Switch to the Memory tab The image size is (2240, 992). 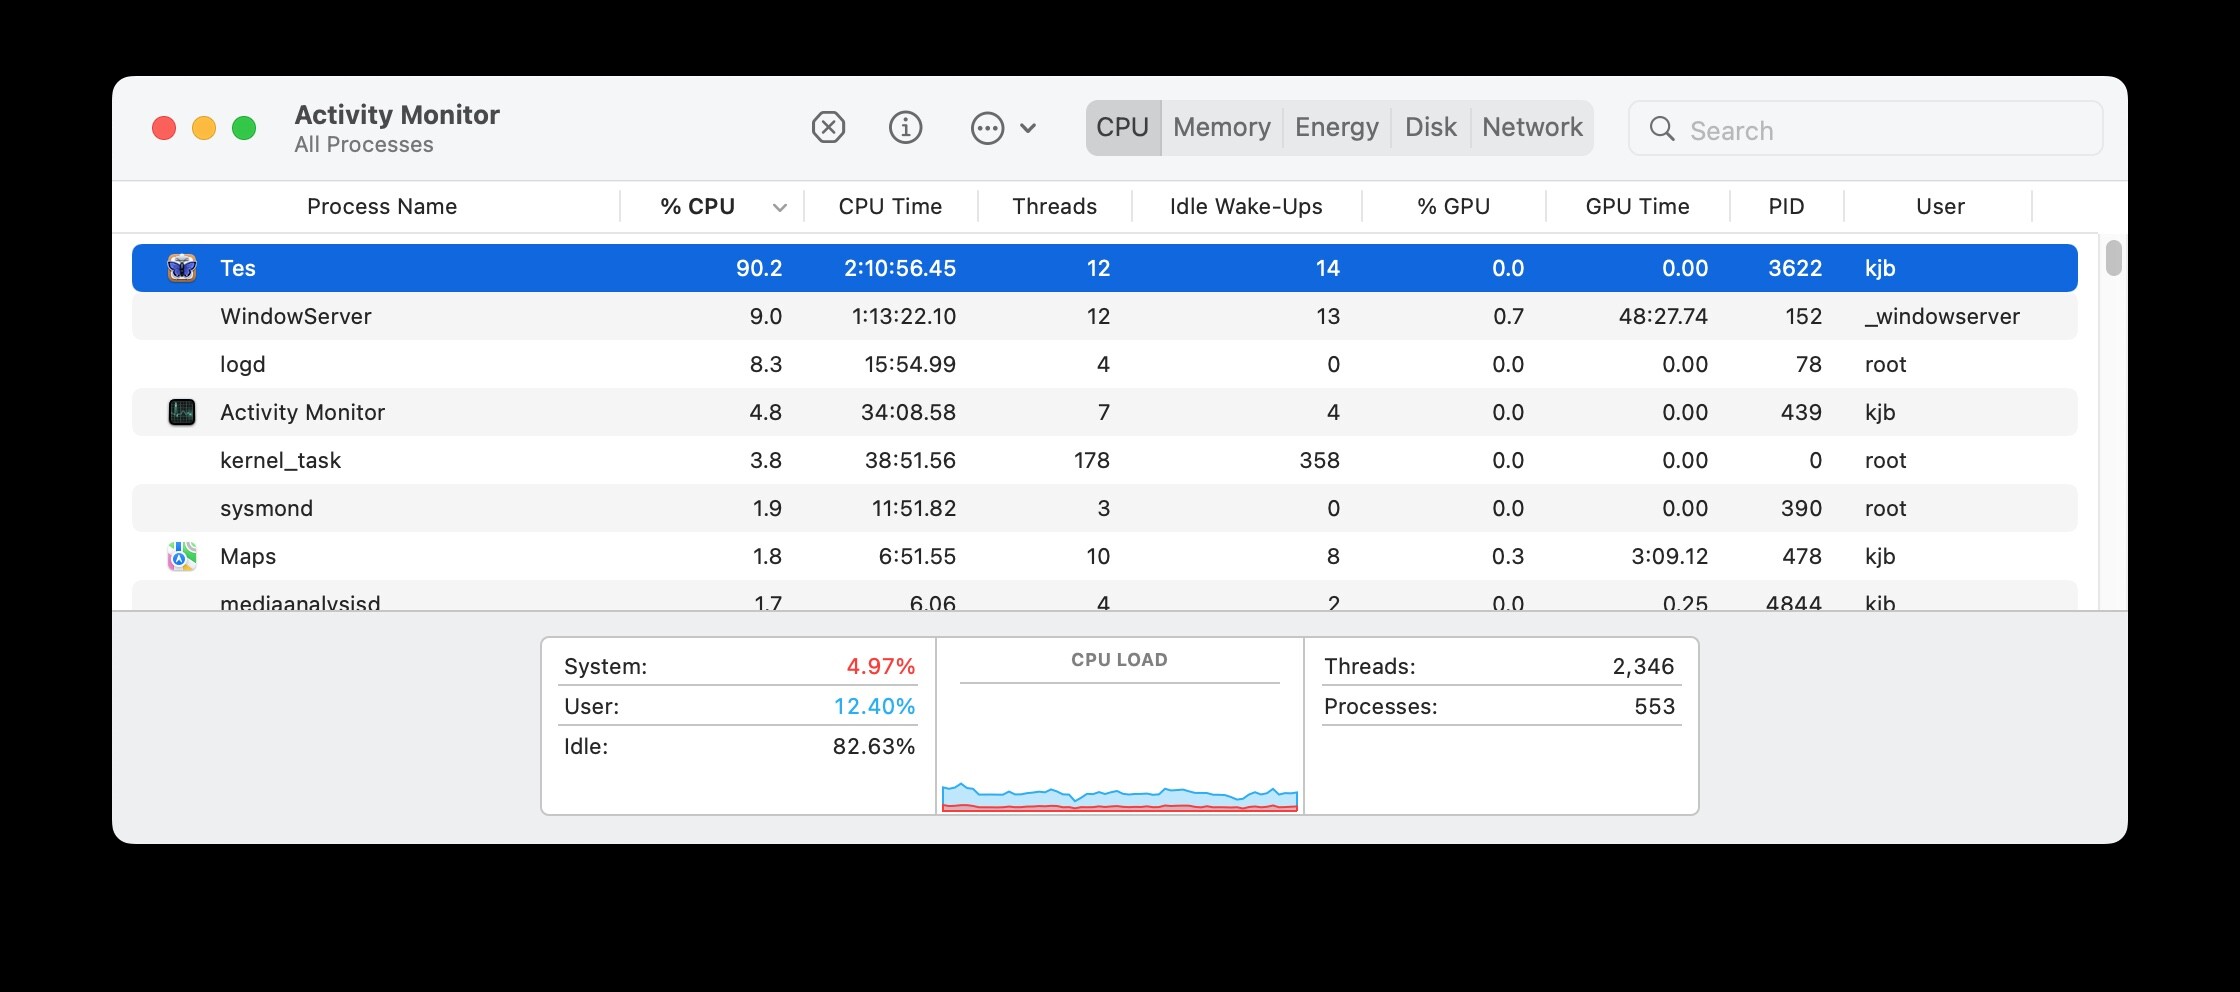pyautogui.click(x=1221, y=128)
